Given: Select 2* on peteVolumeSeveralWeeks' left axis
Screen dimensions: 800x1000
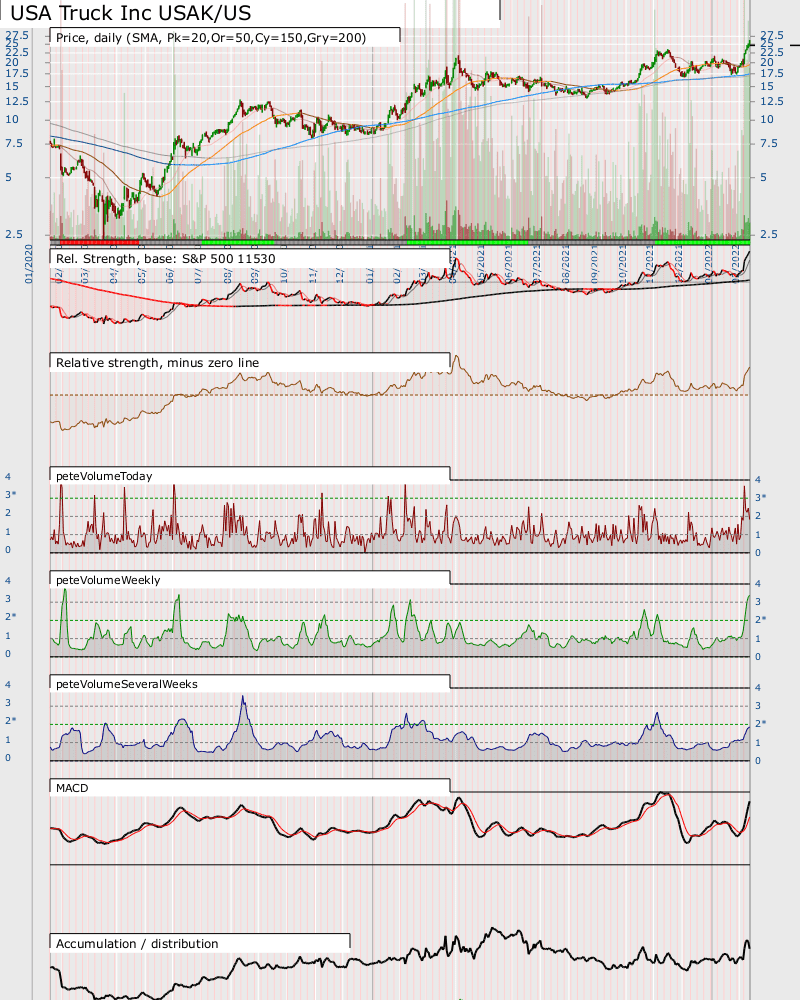Looking at the screenshot, I should click(x=11, y=721).
